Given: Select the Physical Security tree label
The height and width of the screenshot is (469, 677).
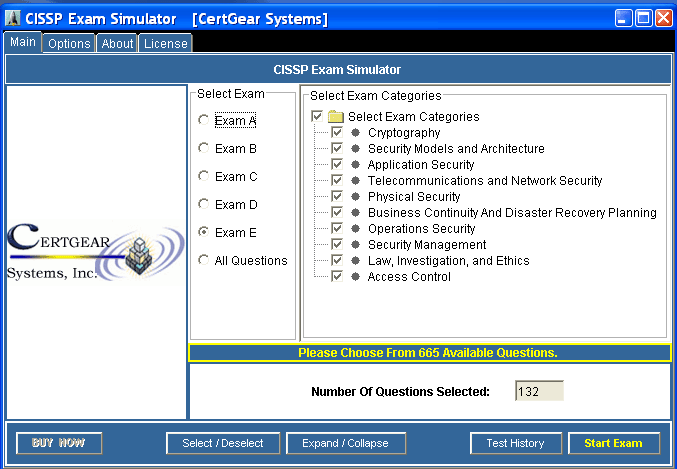Looking at the screenshot, I should tap(414, 196).
